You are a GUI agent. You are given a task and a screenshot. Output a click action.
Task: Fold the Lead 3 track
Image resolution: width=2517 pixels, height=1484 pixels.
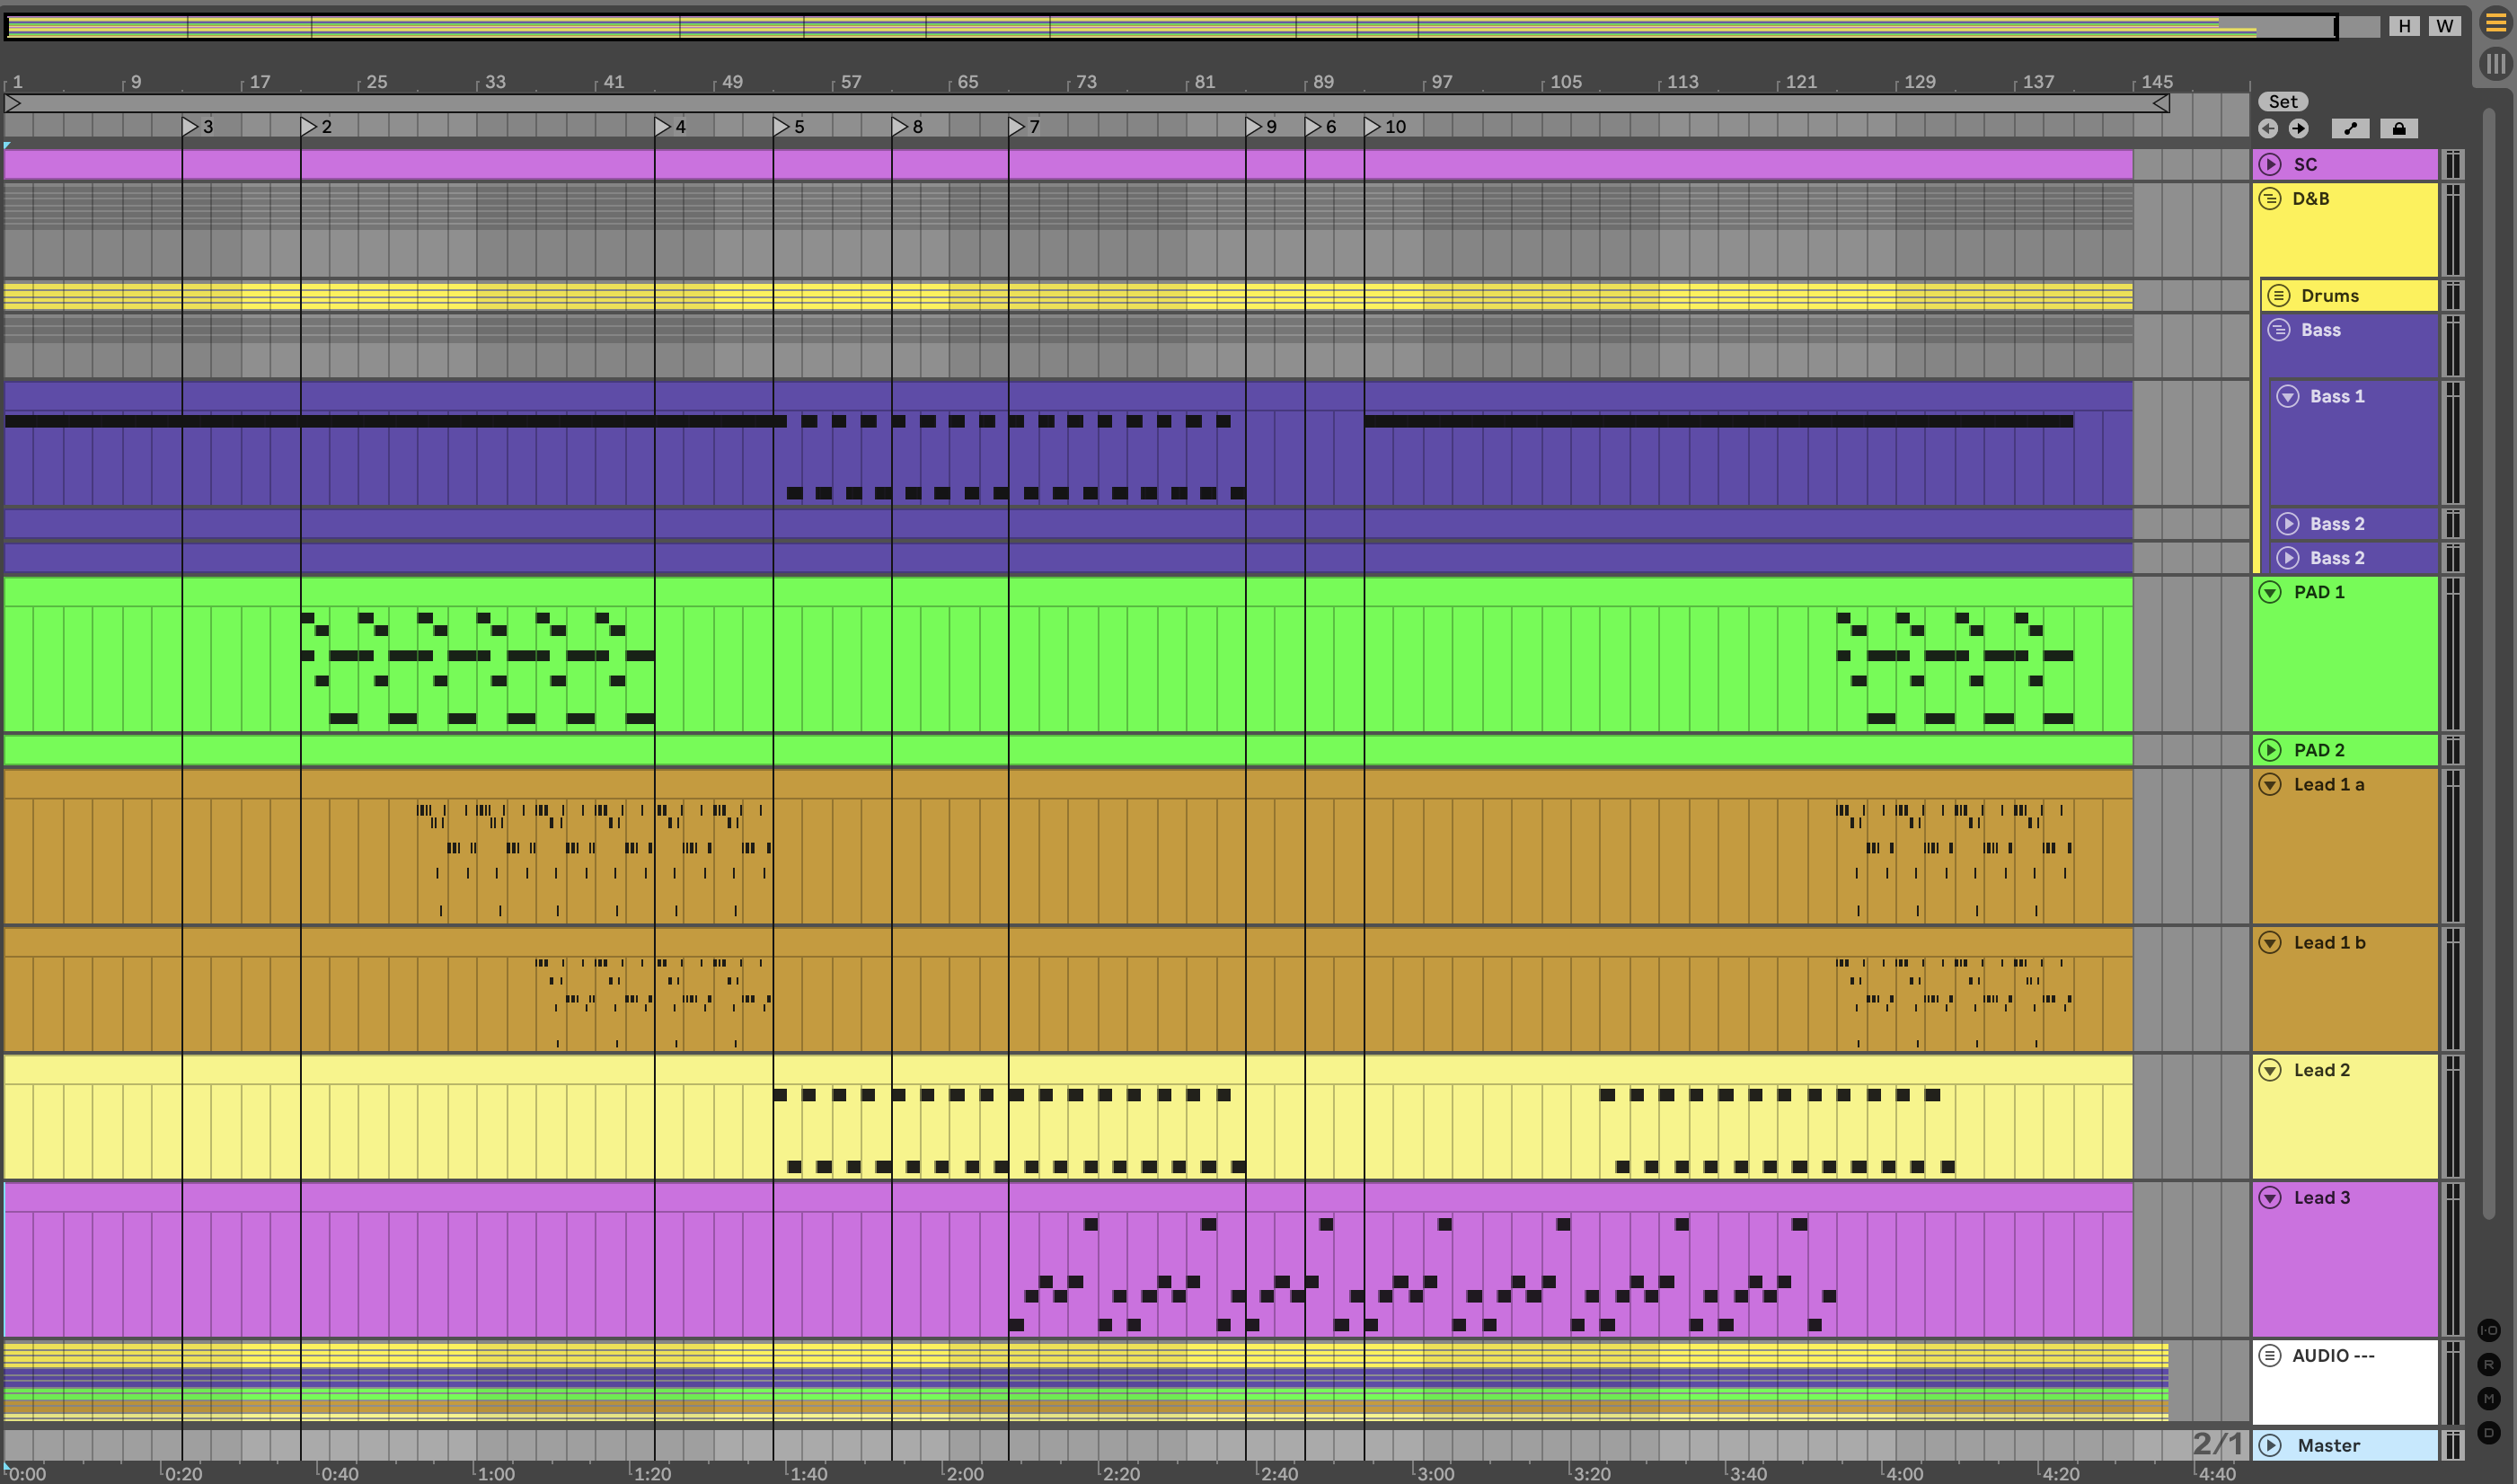click(2270, 1197)
